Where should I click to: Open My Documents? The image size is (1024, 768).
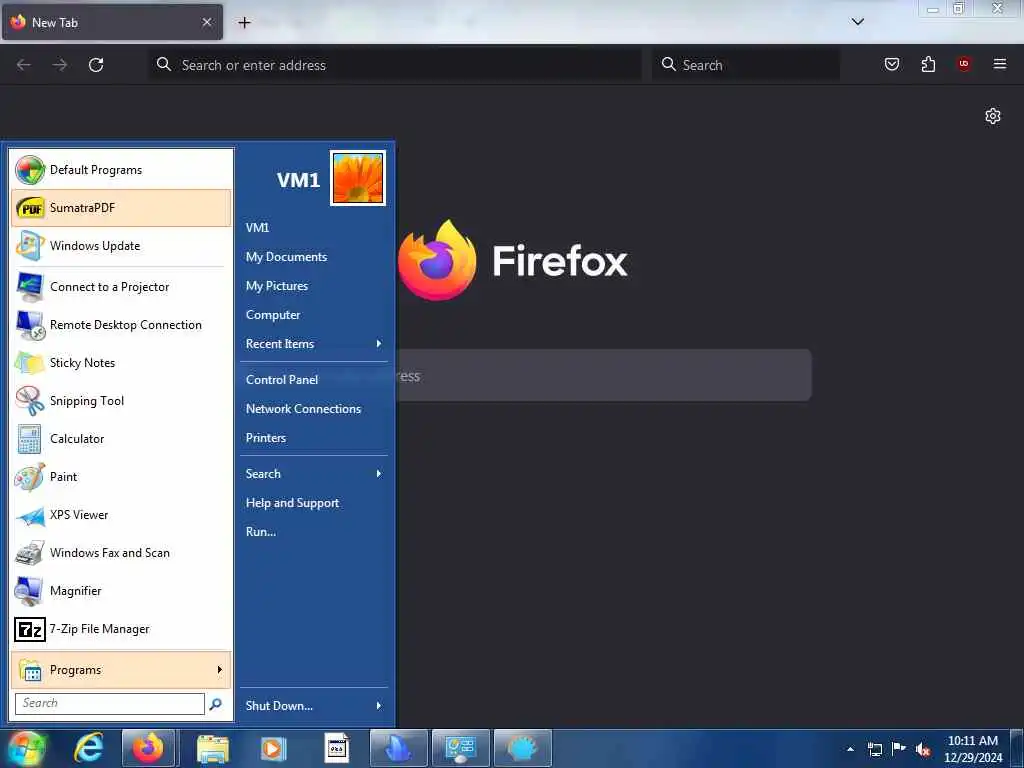[314, 257]
